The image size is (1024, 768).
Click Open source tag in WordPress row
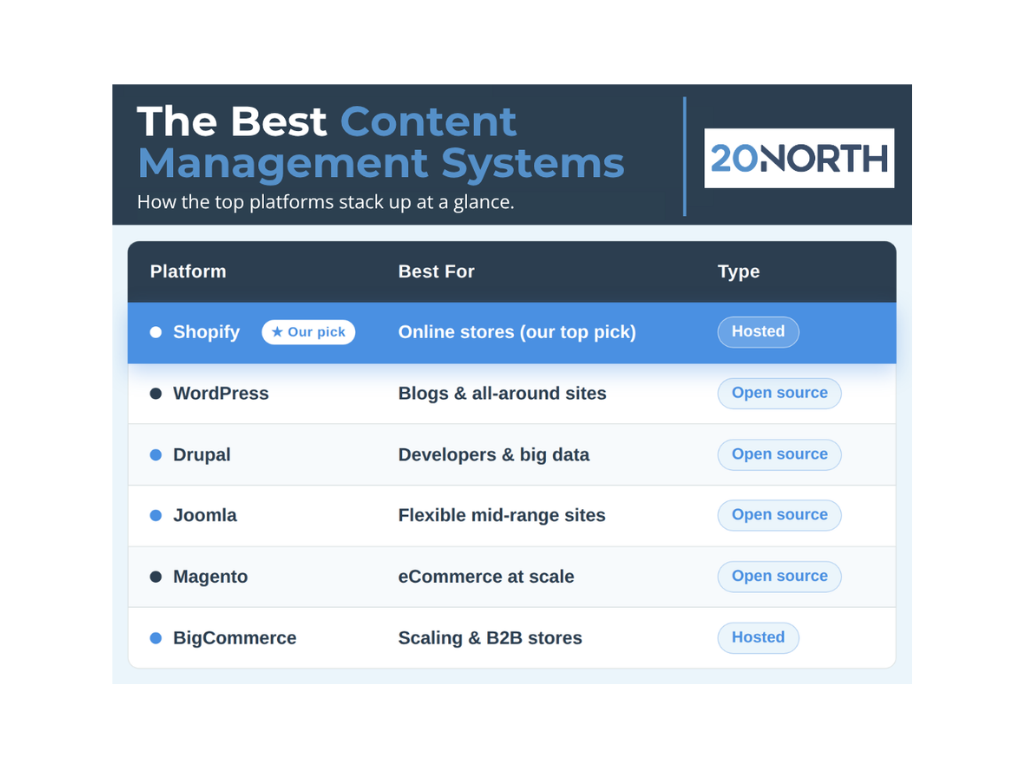click(x=779, y=393)
